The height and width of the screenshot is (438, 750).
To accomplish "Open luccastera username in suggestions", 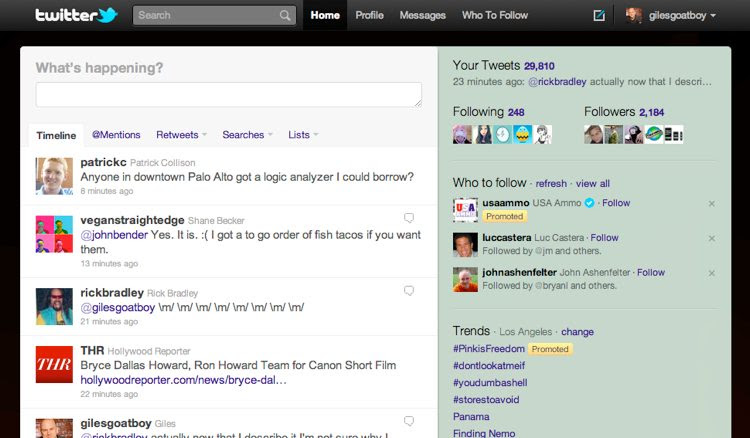I will (x=507, y=238).
